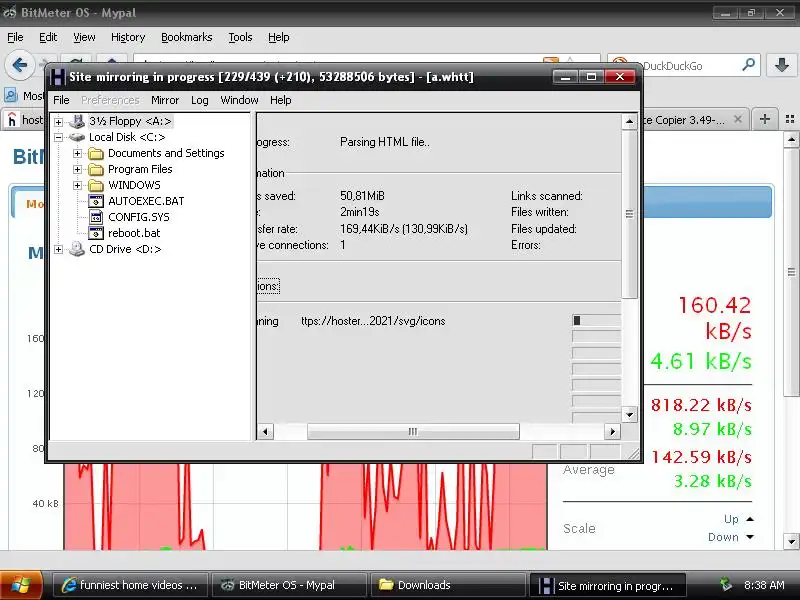Open the Mypal Downloads arrow button

click(782, 65)
